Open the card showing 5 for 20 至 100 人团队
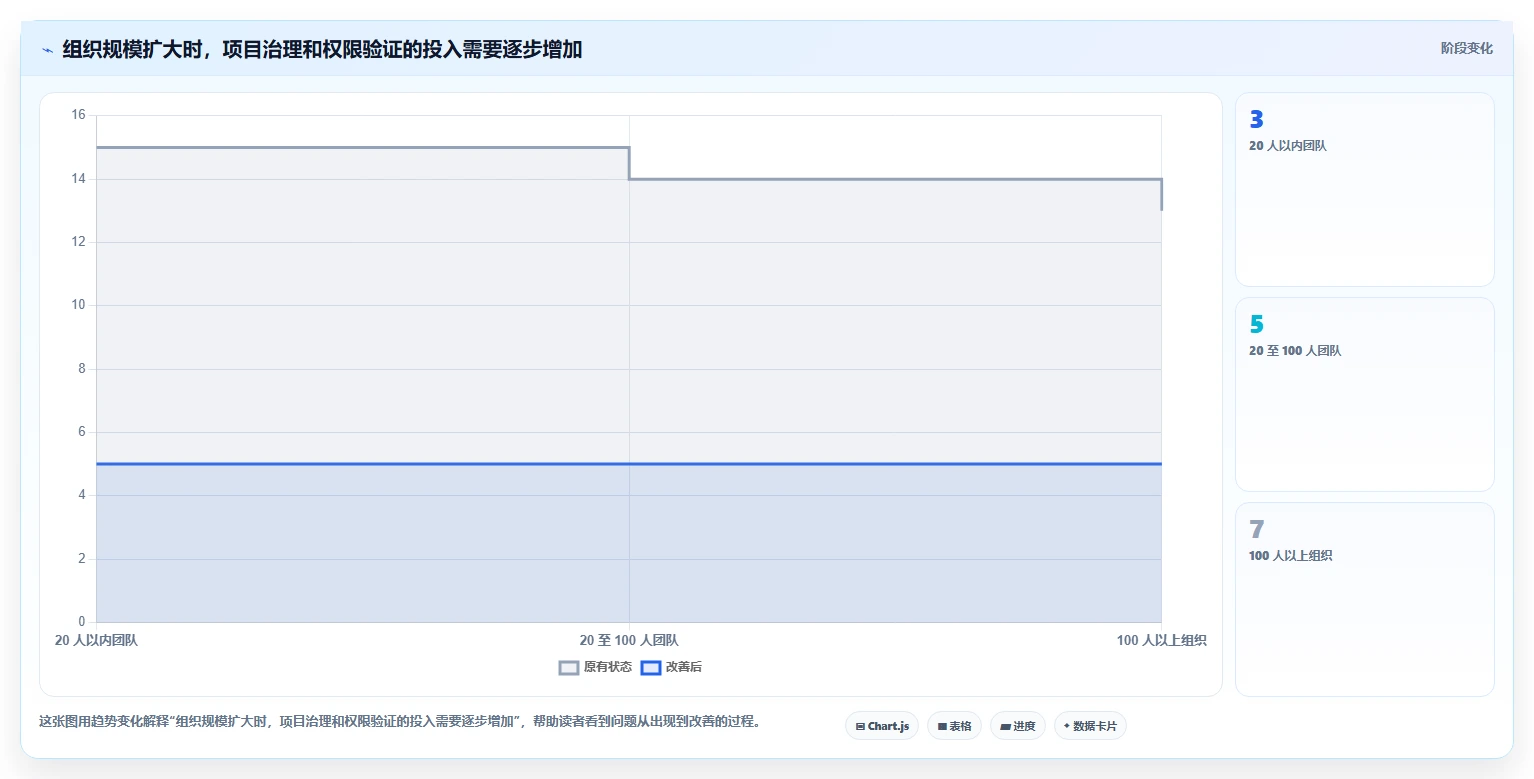The image size is (1534, 779). point(1365,394)
